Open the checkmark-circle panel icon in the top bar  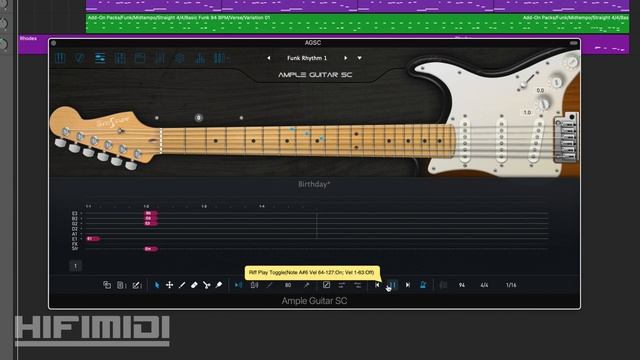pyautogui.click(x=80, y=58)
